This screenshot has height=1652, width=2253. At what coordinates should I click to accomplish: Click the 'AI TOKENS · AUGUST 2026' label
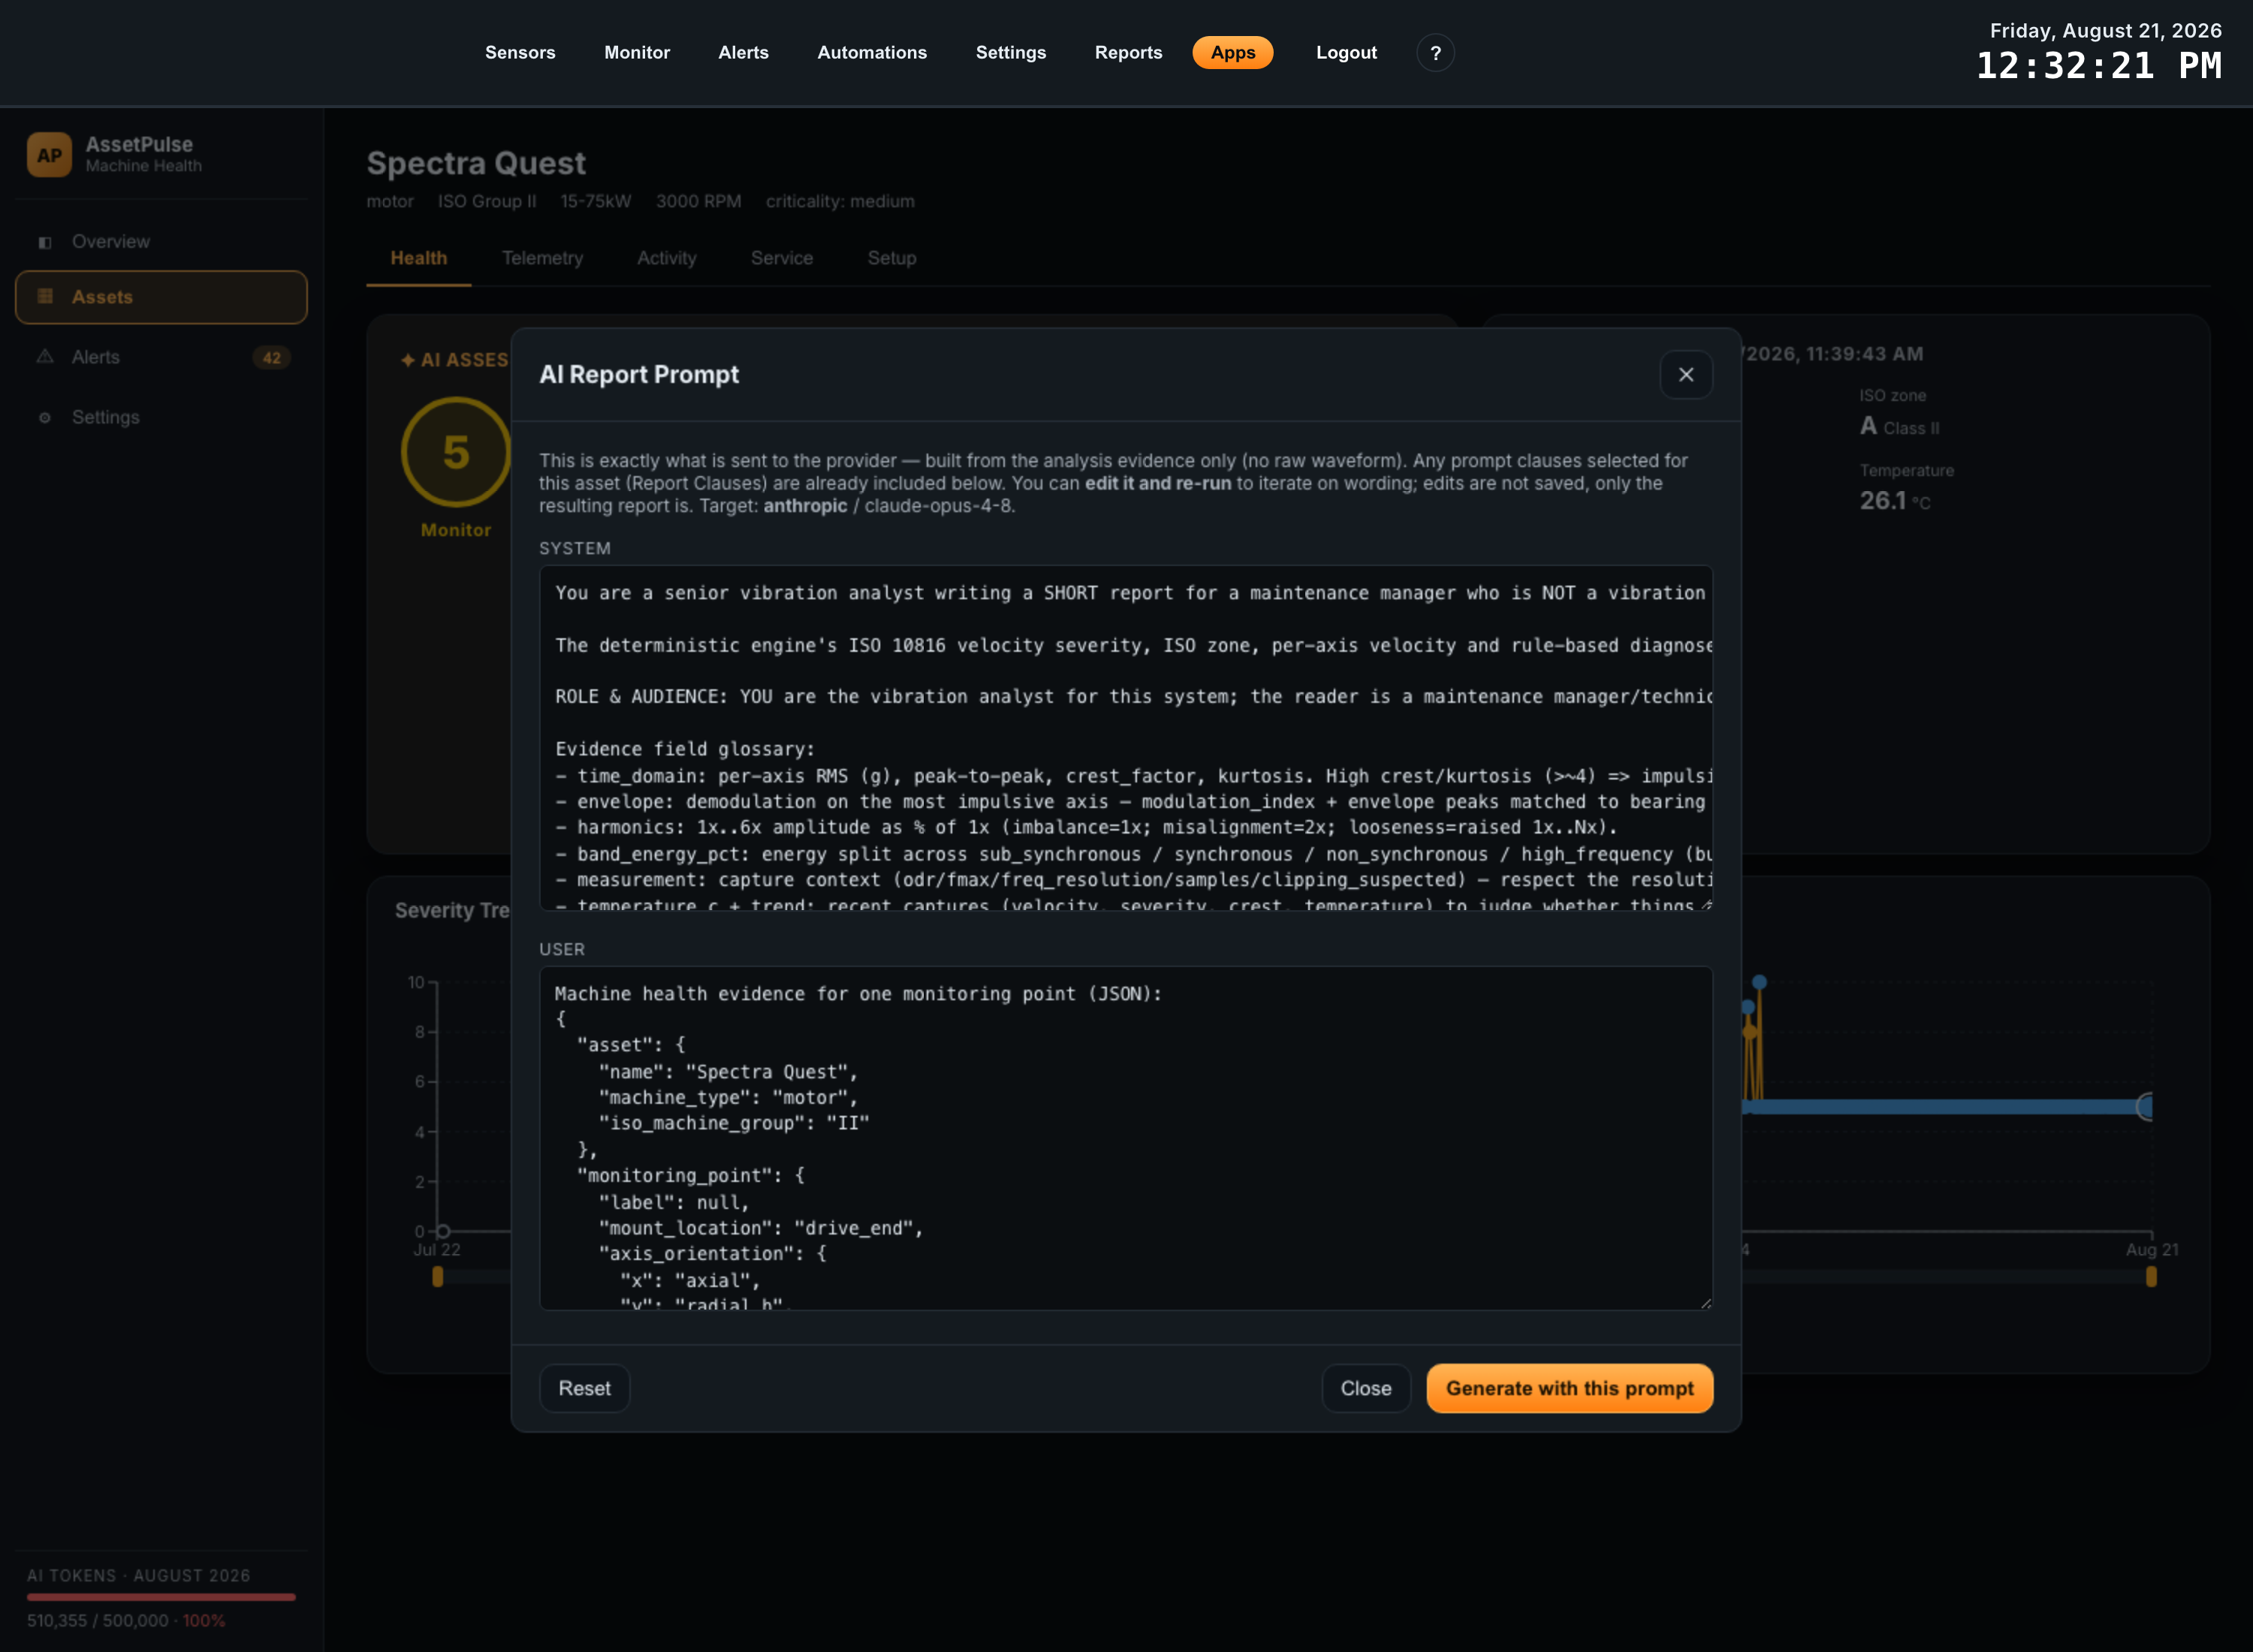click(x=138, y=1576)
